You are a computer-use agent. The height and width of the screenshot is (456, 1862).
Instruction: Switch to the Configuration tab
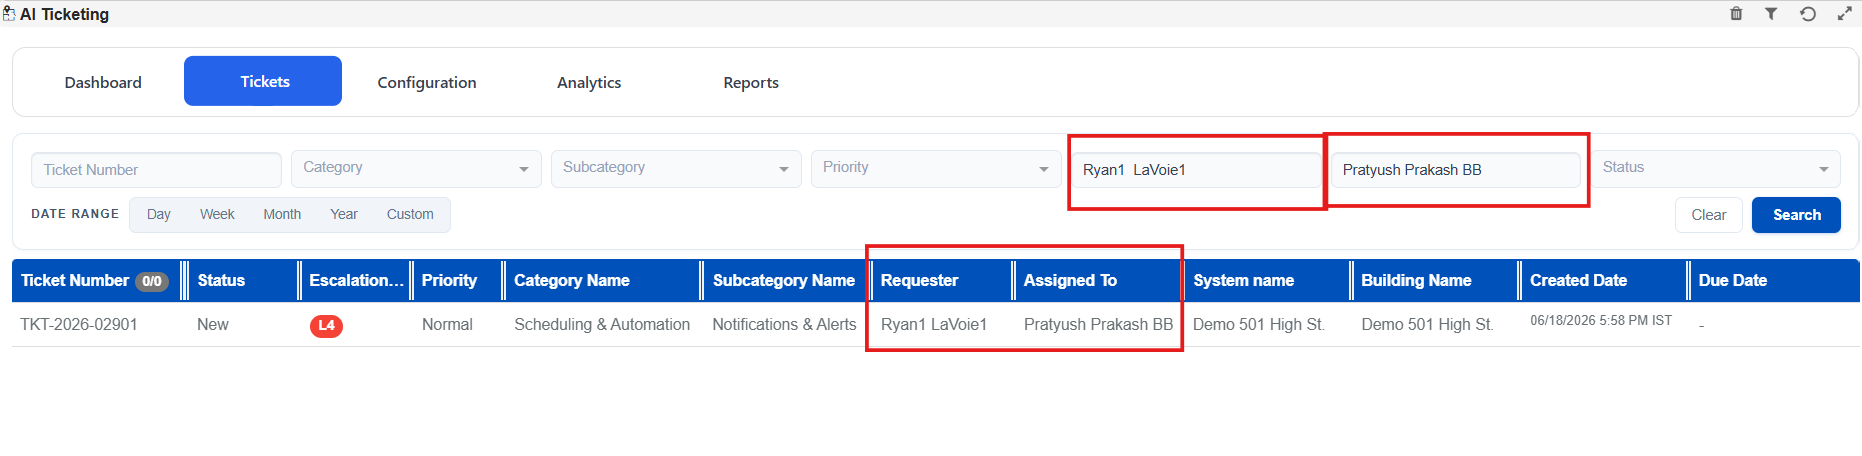pos(427,82)
